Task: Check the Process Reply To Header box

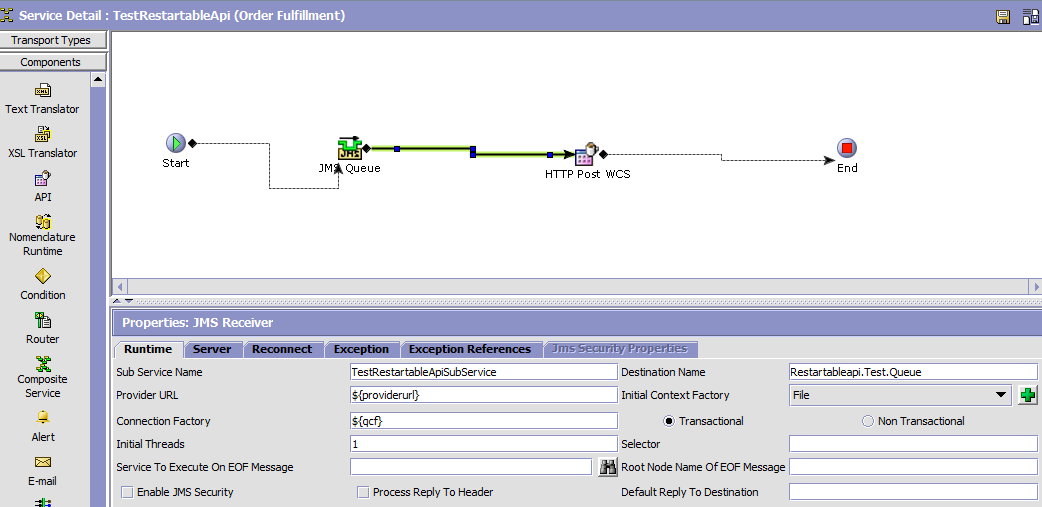Action: (363, 492)
